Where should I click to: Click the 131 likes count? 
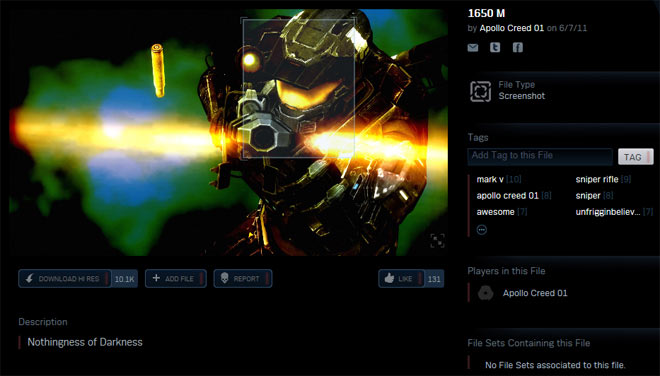[434, 279]
